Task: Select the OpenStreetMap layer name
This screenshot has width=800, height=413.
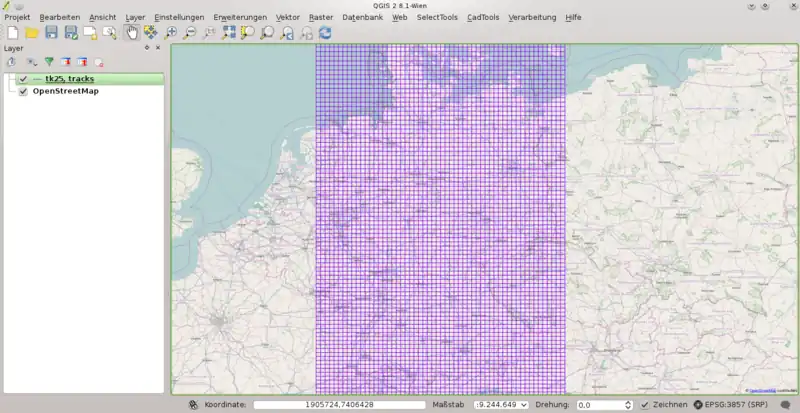Action: click(x=66, y=91)
